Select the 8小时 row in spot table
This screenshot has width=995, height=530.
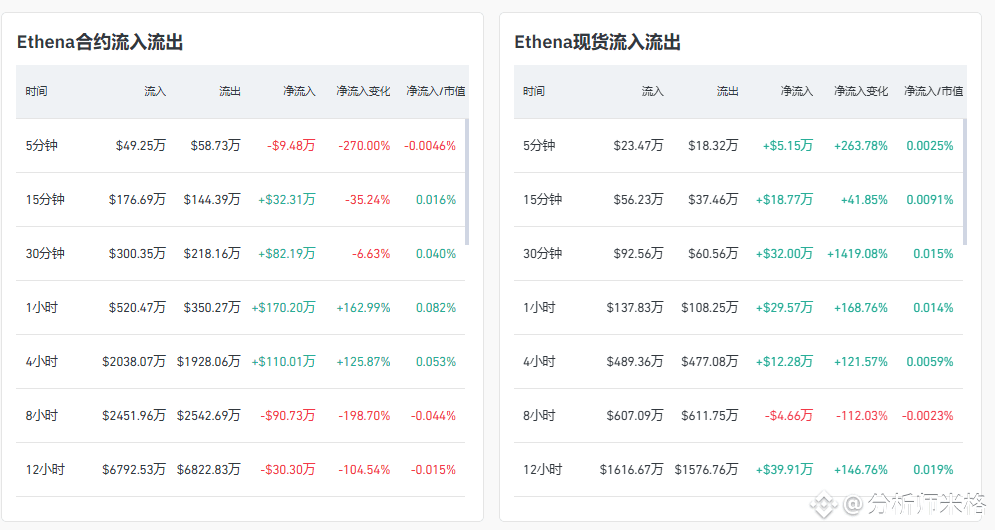738,415
